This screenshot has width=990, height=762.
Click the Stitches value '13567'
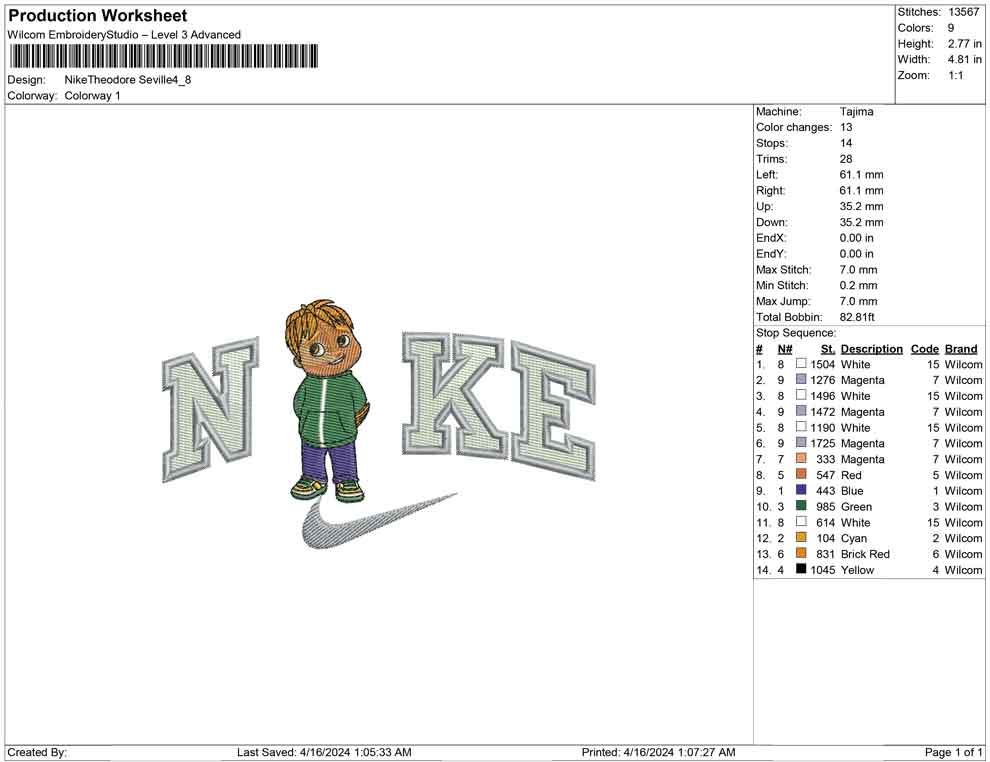(x=963, y=12)
